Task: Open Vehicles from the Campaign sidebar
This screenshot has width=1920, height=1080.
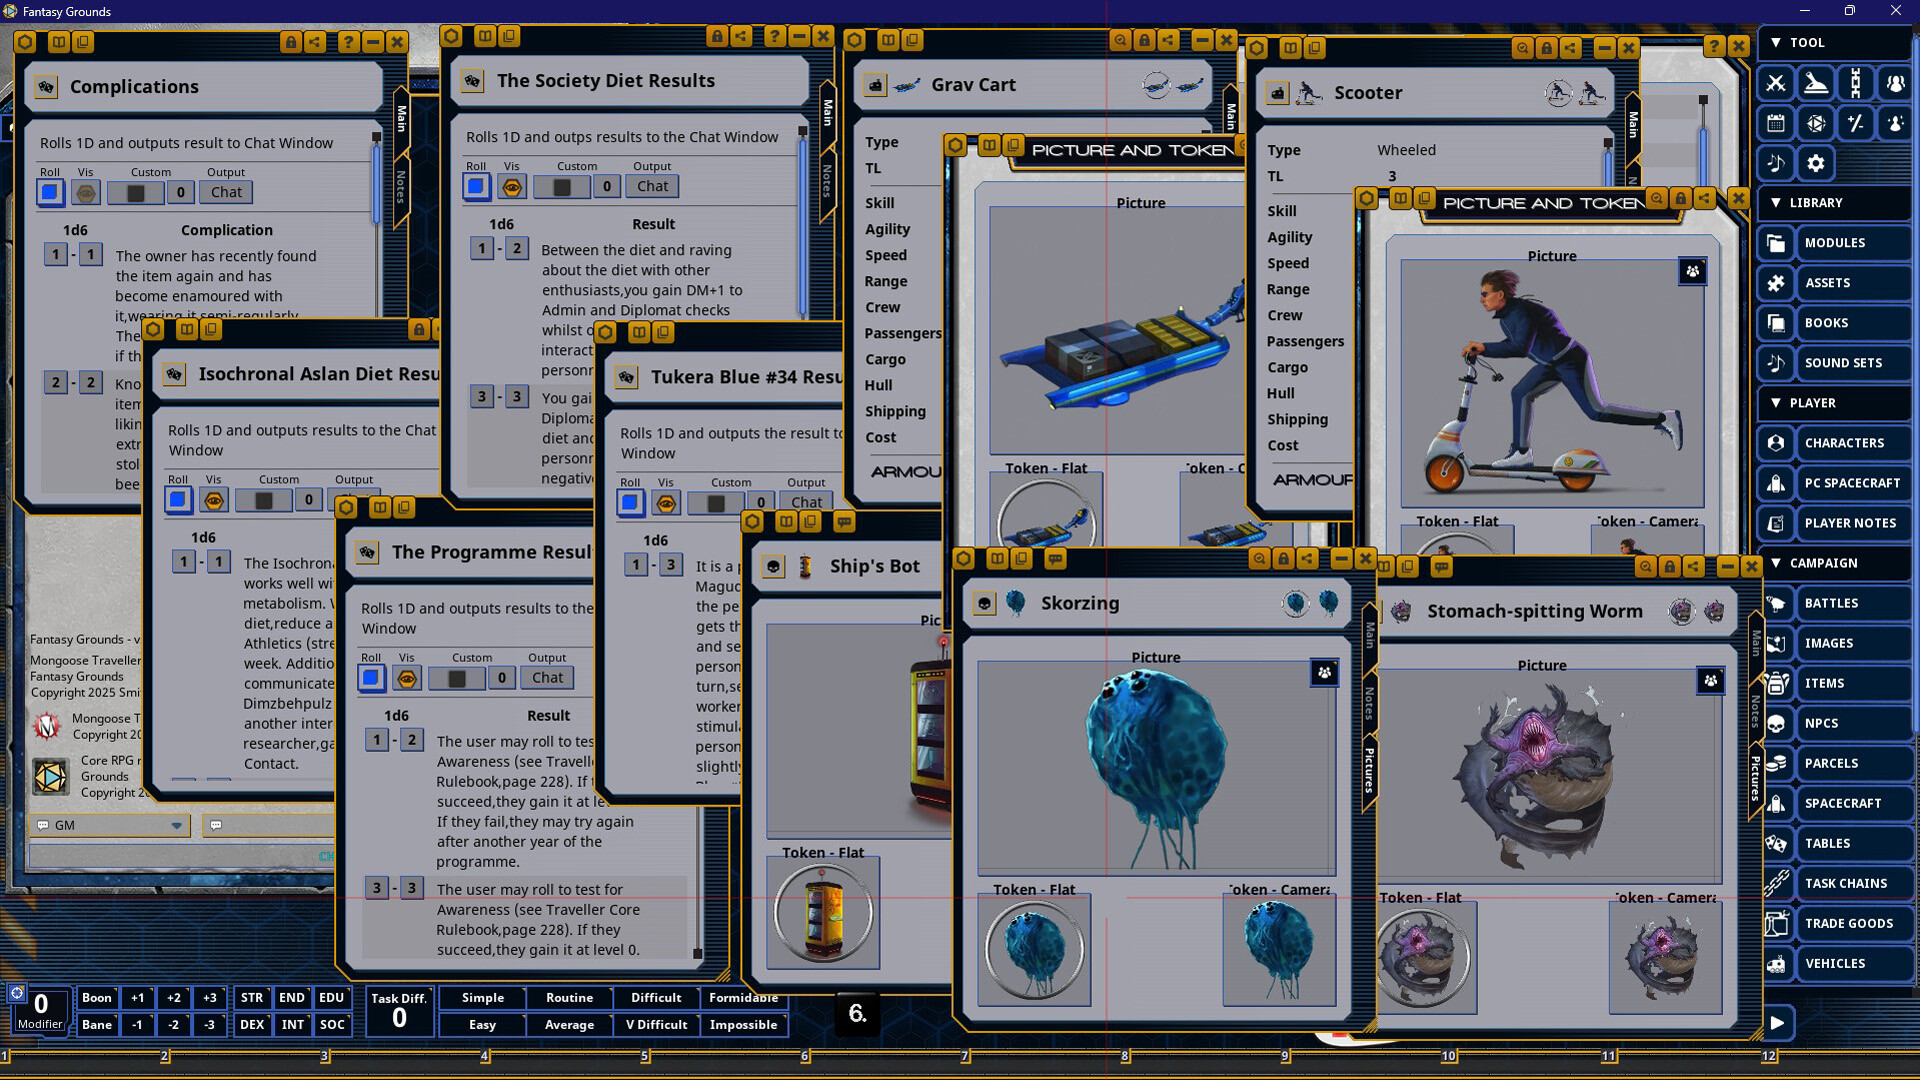Action: click(x=1836, y=963)
